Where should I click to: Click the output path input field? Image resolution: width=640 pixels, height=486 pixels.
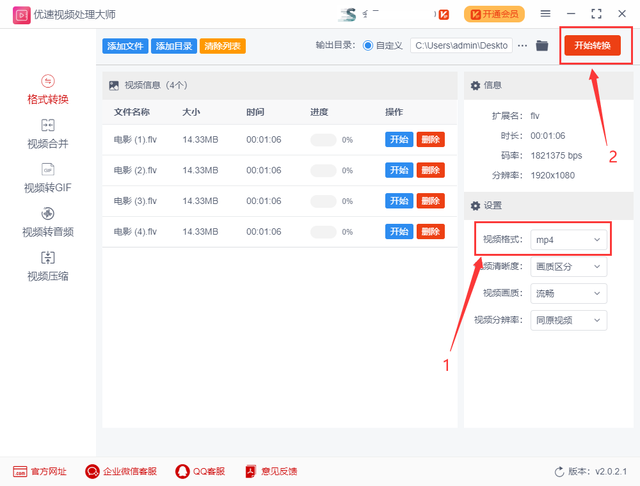pyautogui.click(x=461, y=45)
